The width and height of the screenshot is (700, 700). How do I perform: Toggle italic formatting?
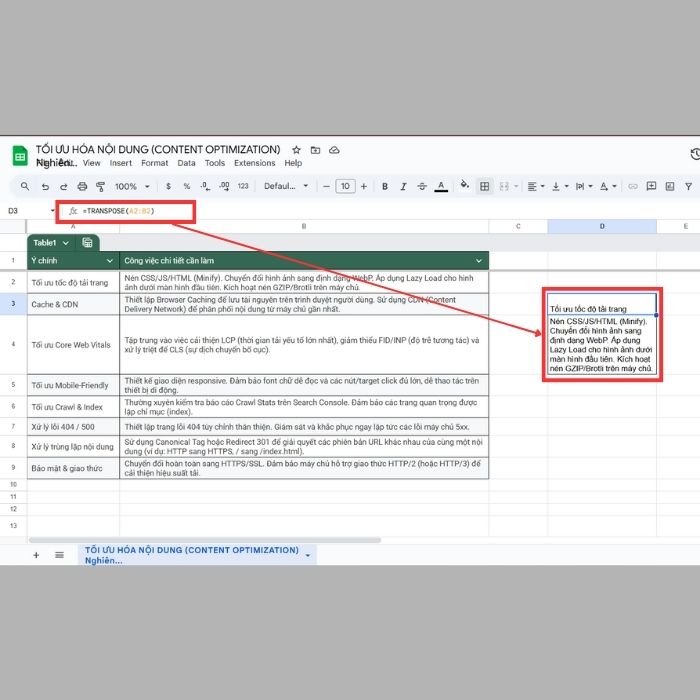(403, 187)
